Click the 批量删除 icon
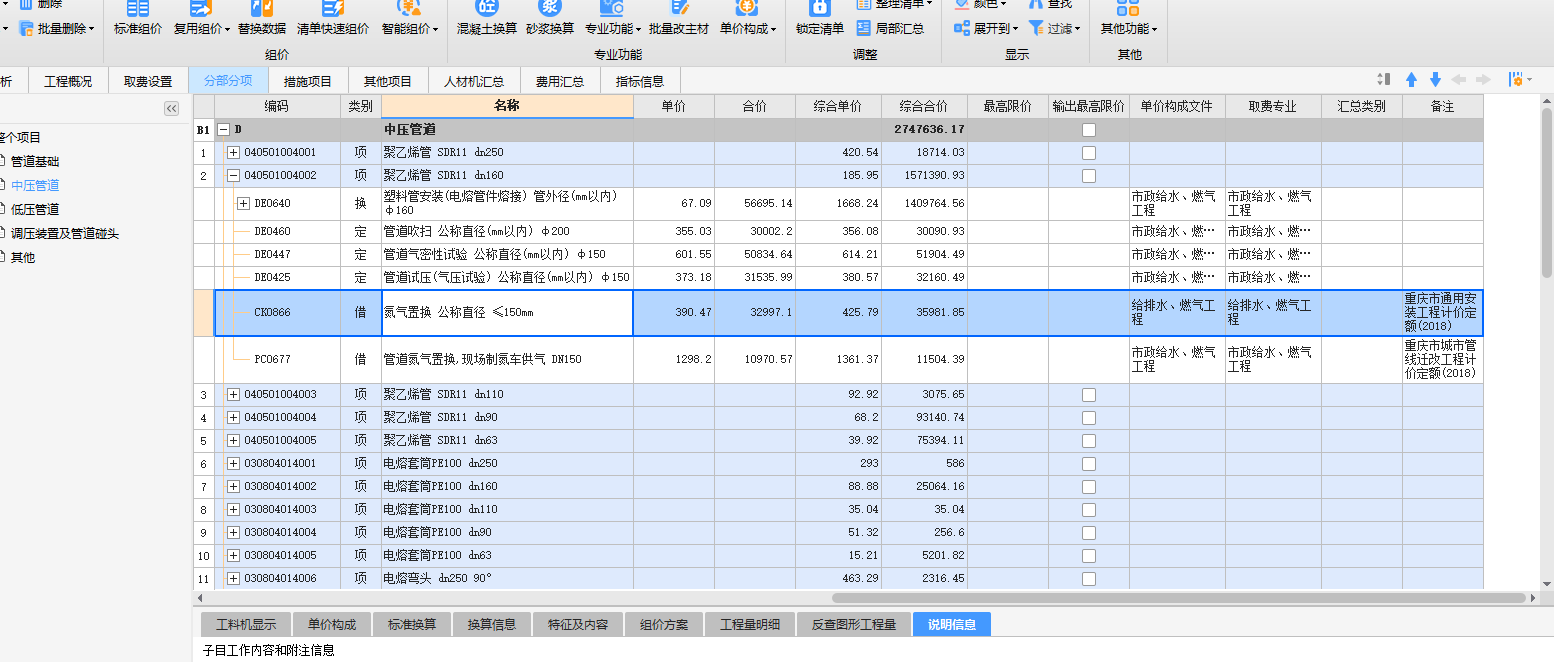Screen dimensions: 1554x662 pos(26,29)
